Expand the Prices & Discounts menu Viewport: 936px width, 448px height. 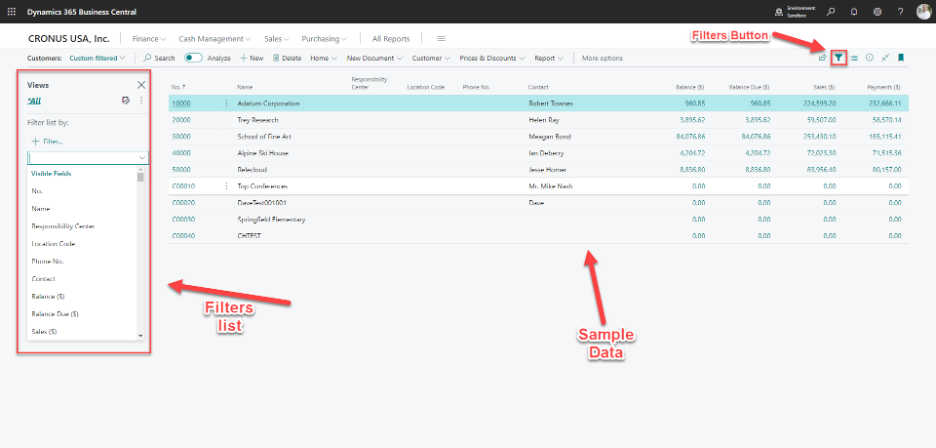click(x=492, y=58)
